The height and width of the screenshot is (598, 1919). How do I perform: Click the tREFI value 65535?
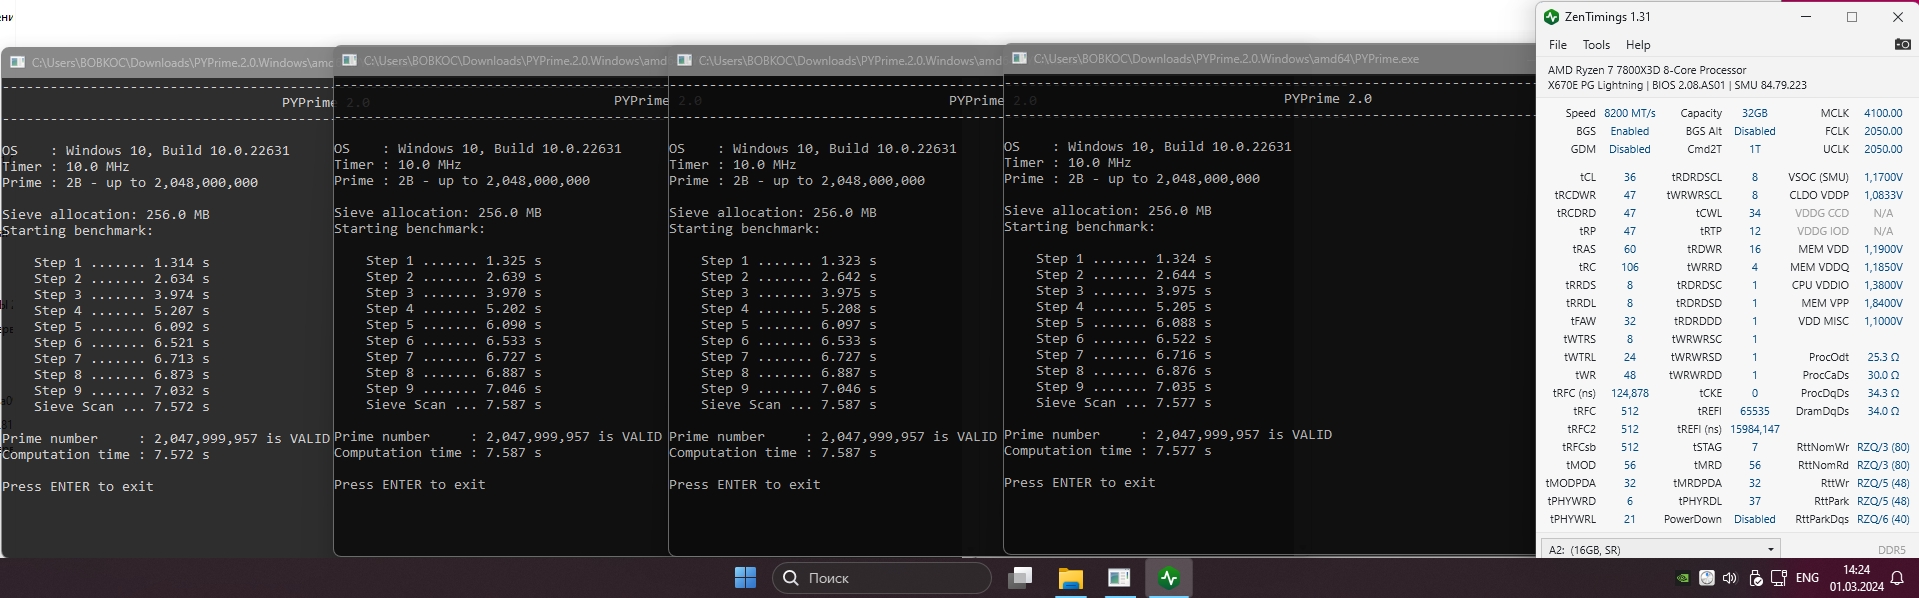(1754, 411)
